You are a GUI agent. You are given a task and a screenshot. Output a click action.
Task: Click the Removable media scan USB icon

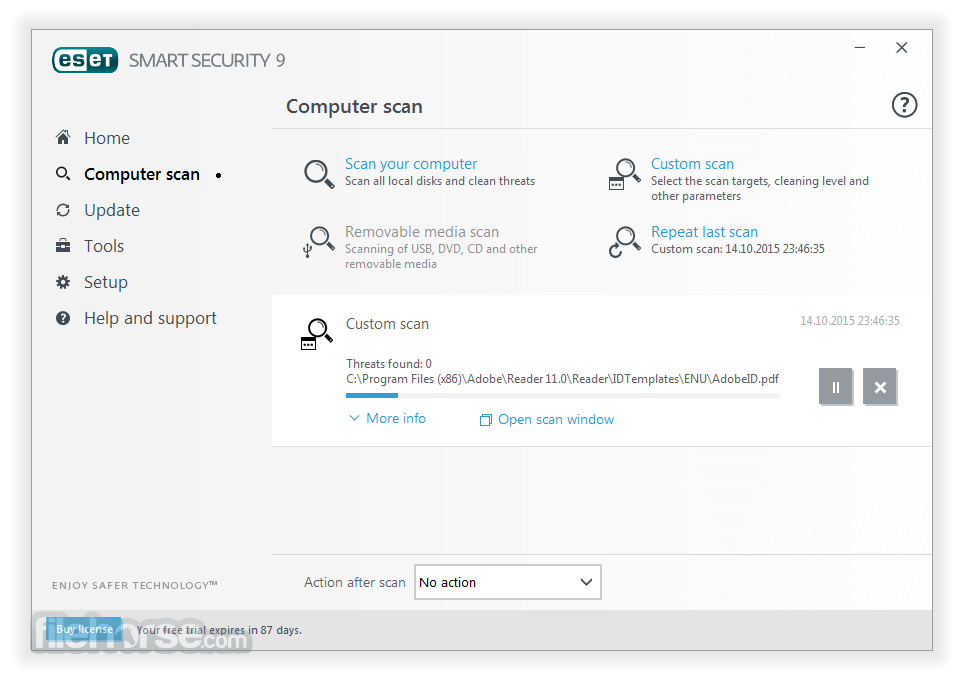pos(319,242)
